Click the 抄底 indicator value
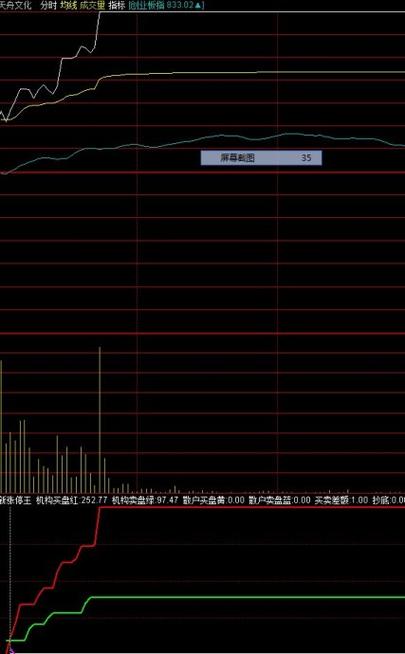This screenshot has height=654, width=405. coord(389,500)
